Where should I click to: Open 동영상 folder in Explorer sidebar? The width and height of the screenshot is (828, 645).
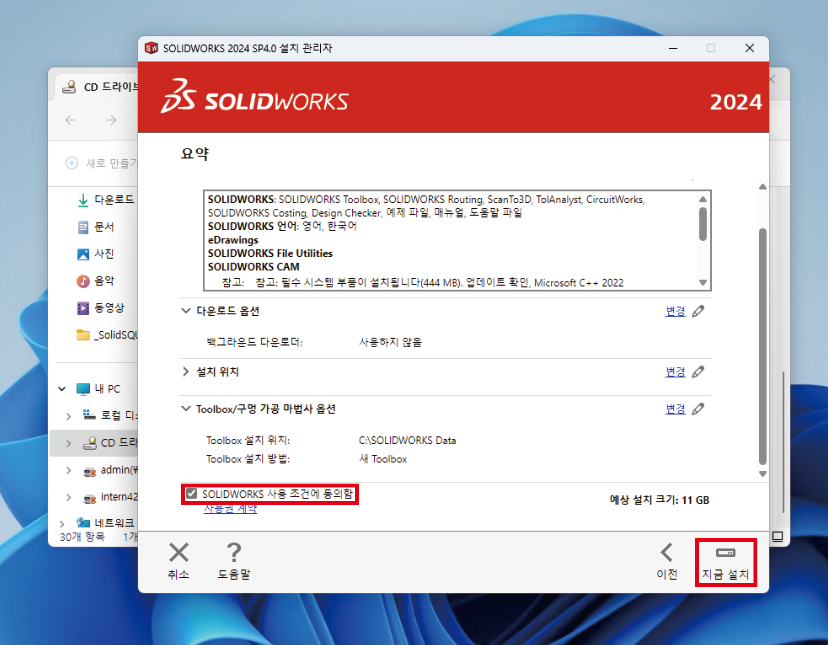pos(100,308)
